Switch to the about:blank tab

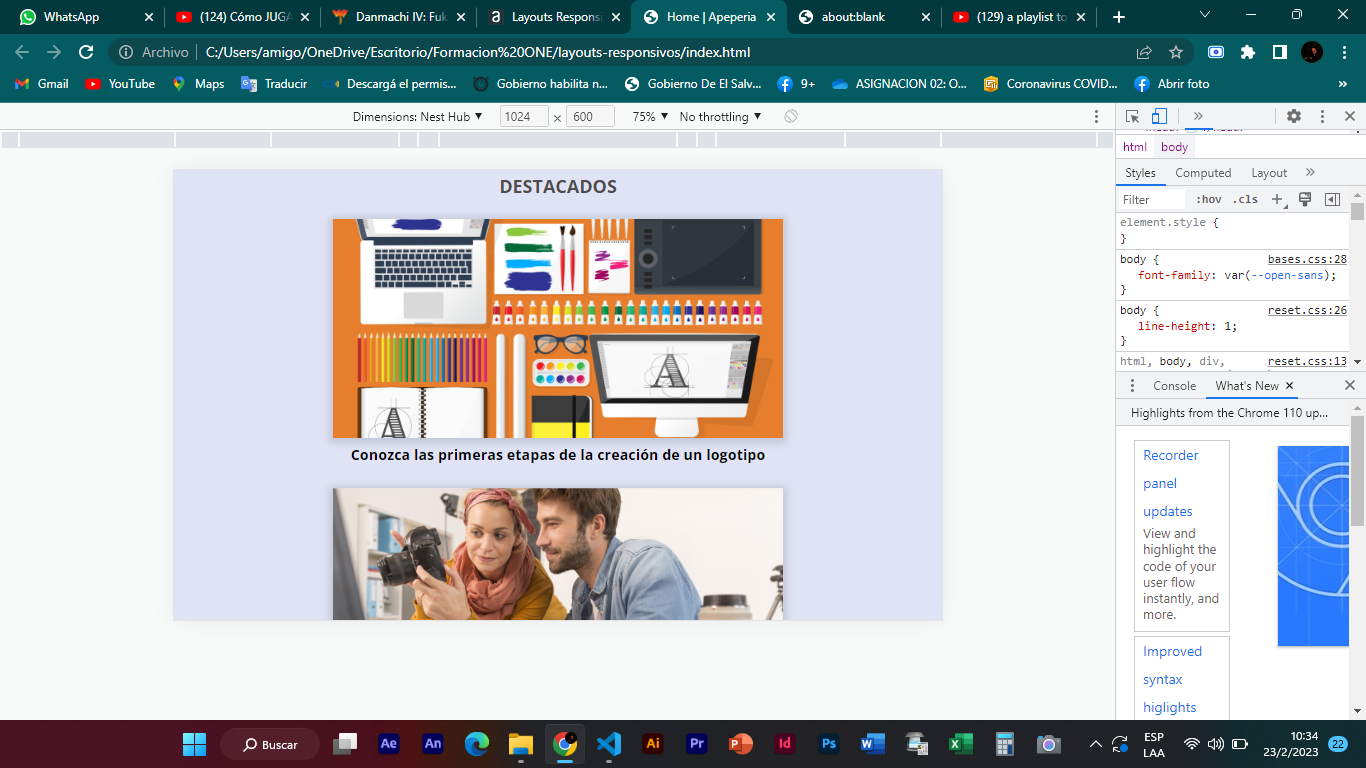866,17
